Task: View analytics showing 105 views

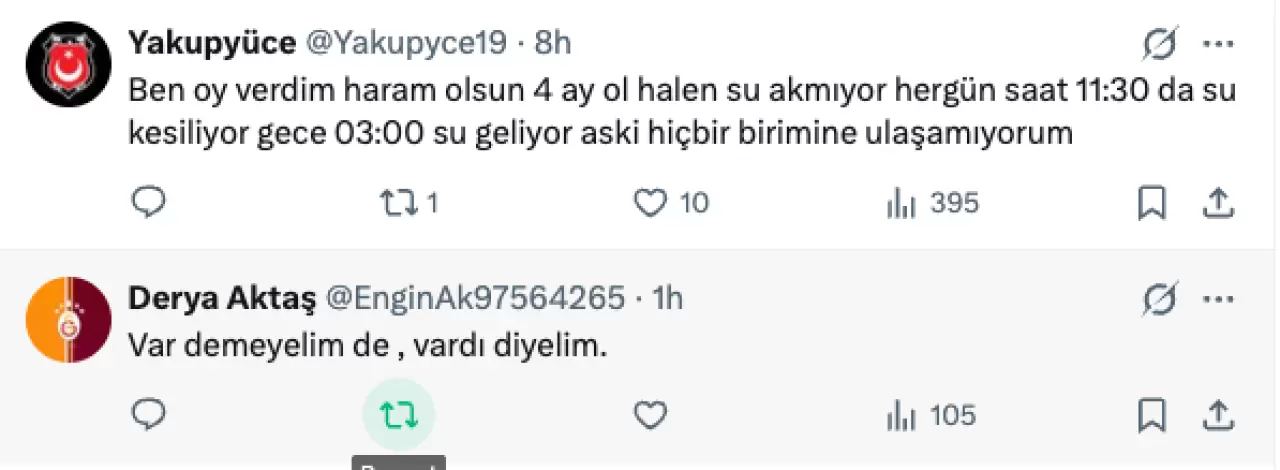Action: tap(902, 414)
